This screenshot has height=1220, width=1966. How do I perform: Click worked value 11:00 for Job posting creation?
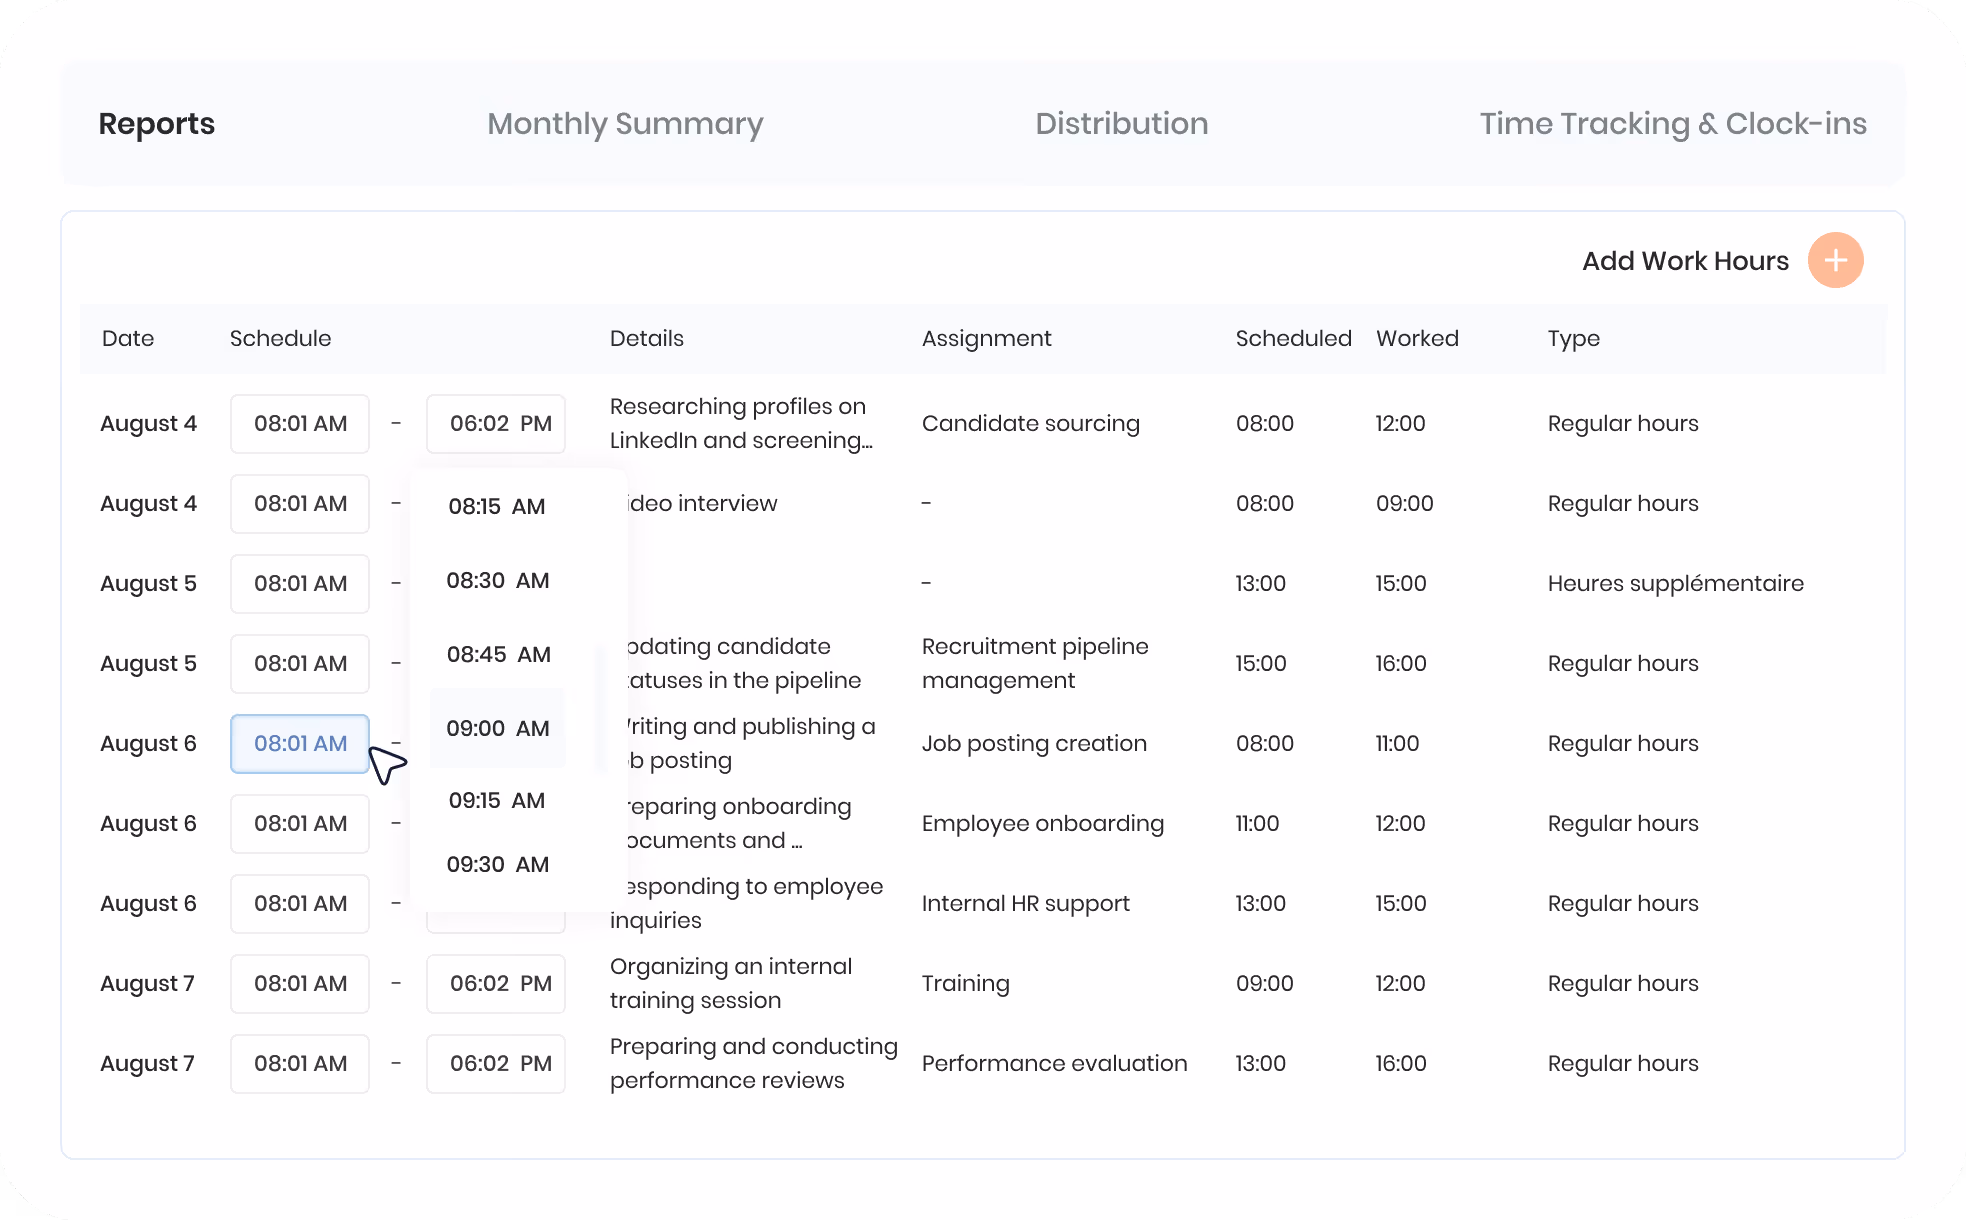point(1397,743)
